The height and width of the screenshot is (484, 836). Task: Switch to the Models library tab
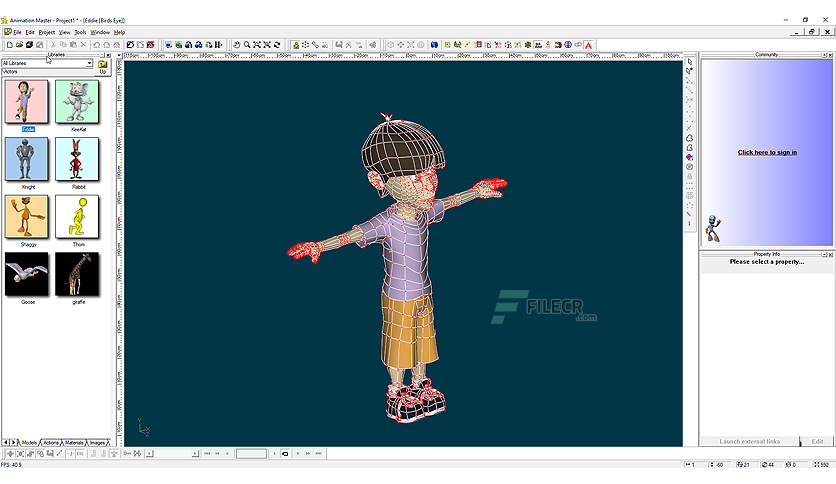(29, 442)
